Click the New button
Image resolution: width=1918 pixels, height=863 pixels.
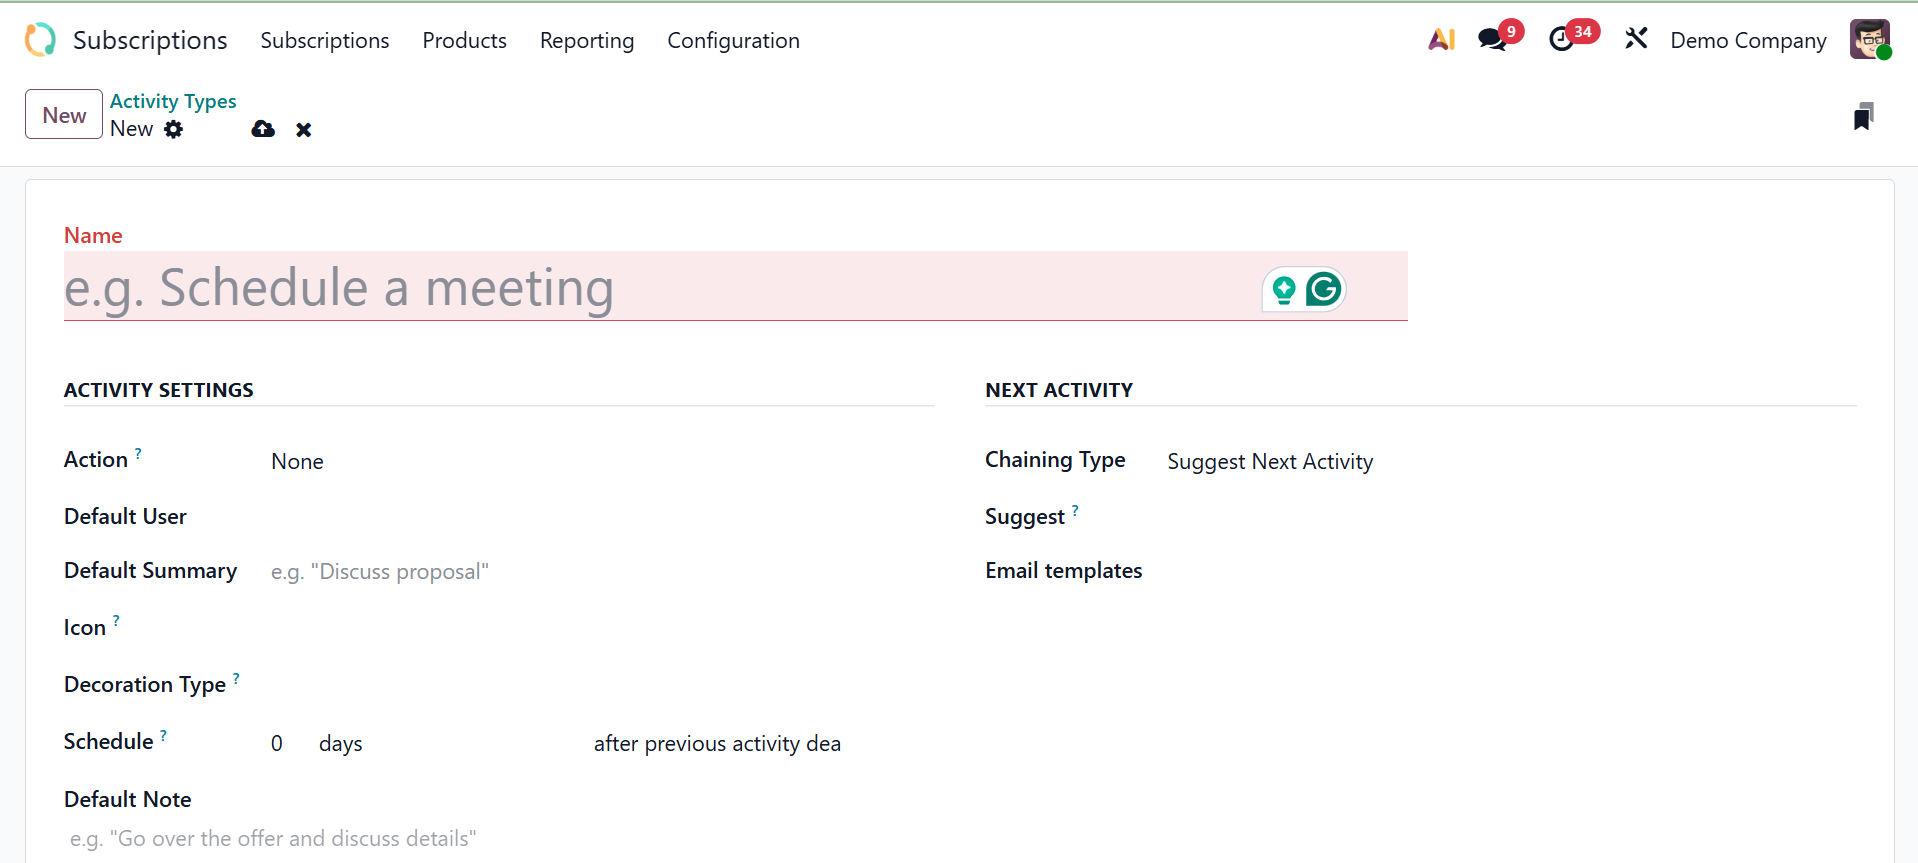click(x=64, y=115)
